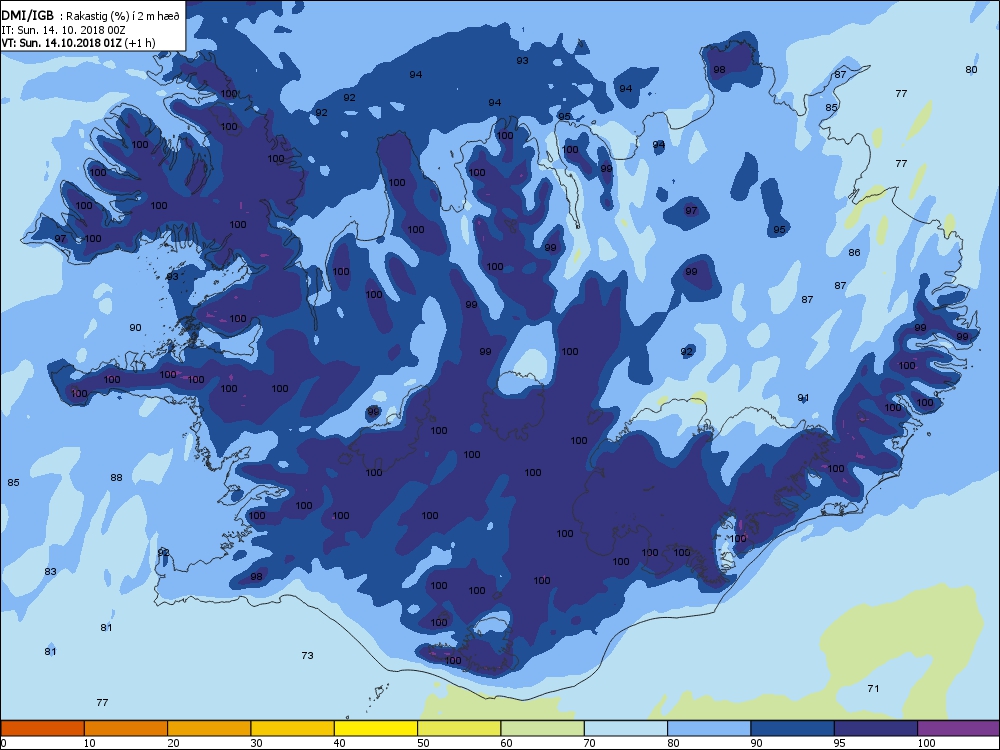1000x750 pixels.
Task: Pick the 95–100 navy legend swatch
Action: (x=876, y=728)
